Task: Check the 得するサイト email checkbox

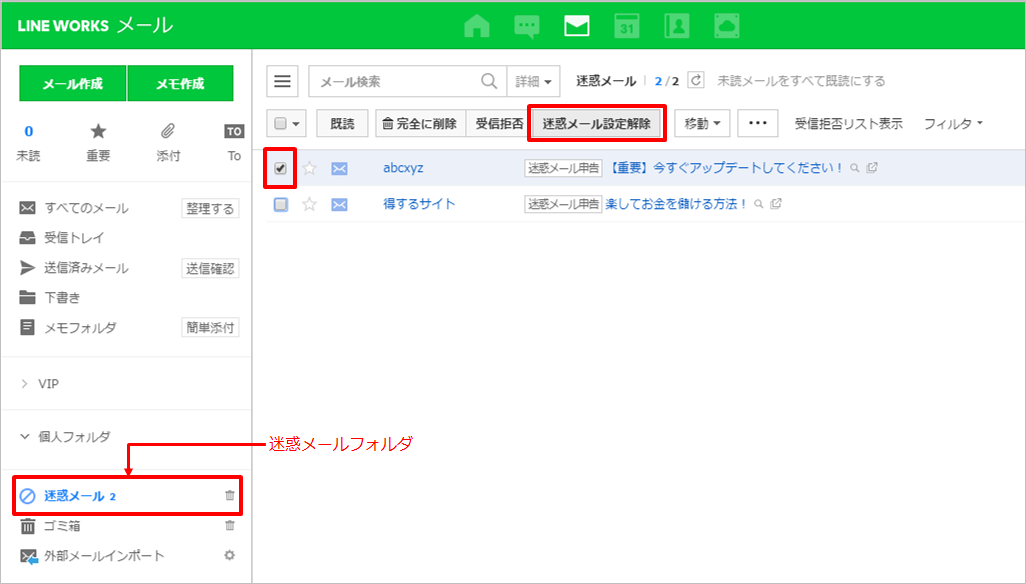Action: pos(281,204)
